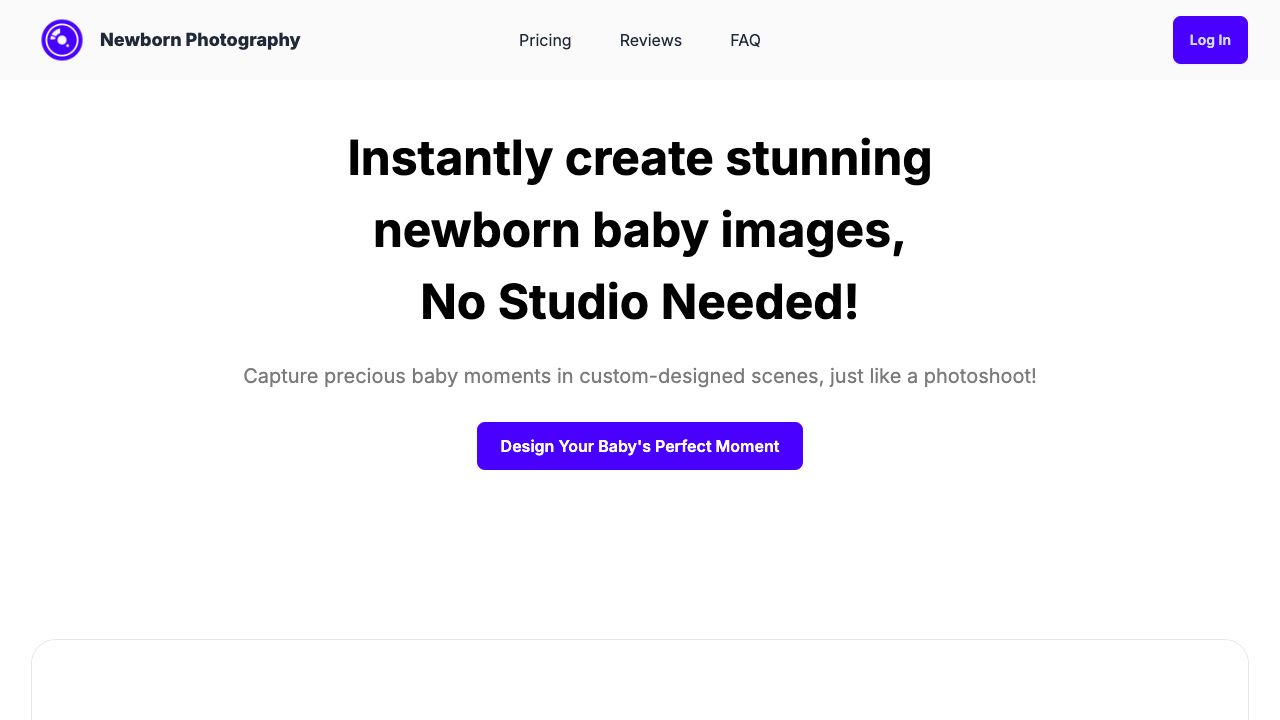Click the word "stunning" in the headline
Viewport: 1280px width, 720px height.
point(828,158)
